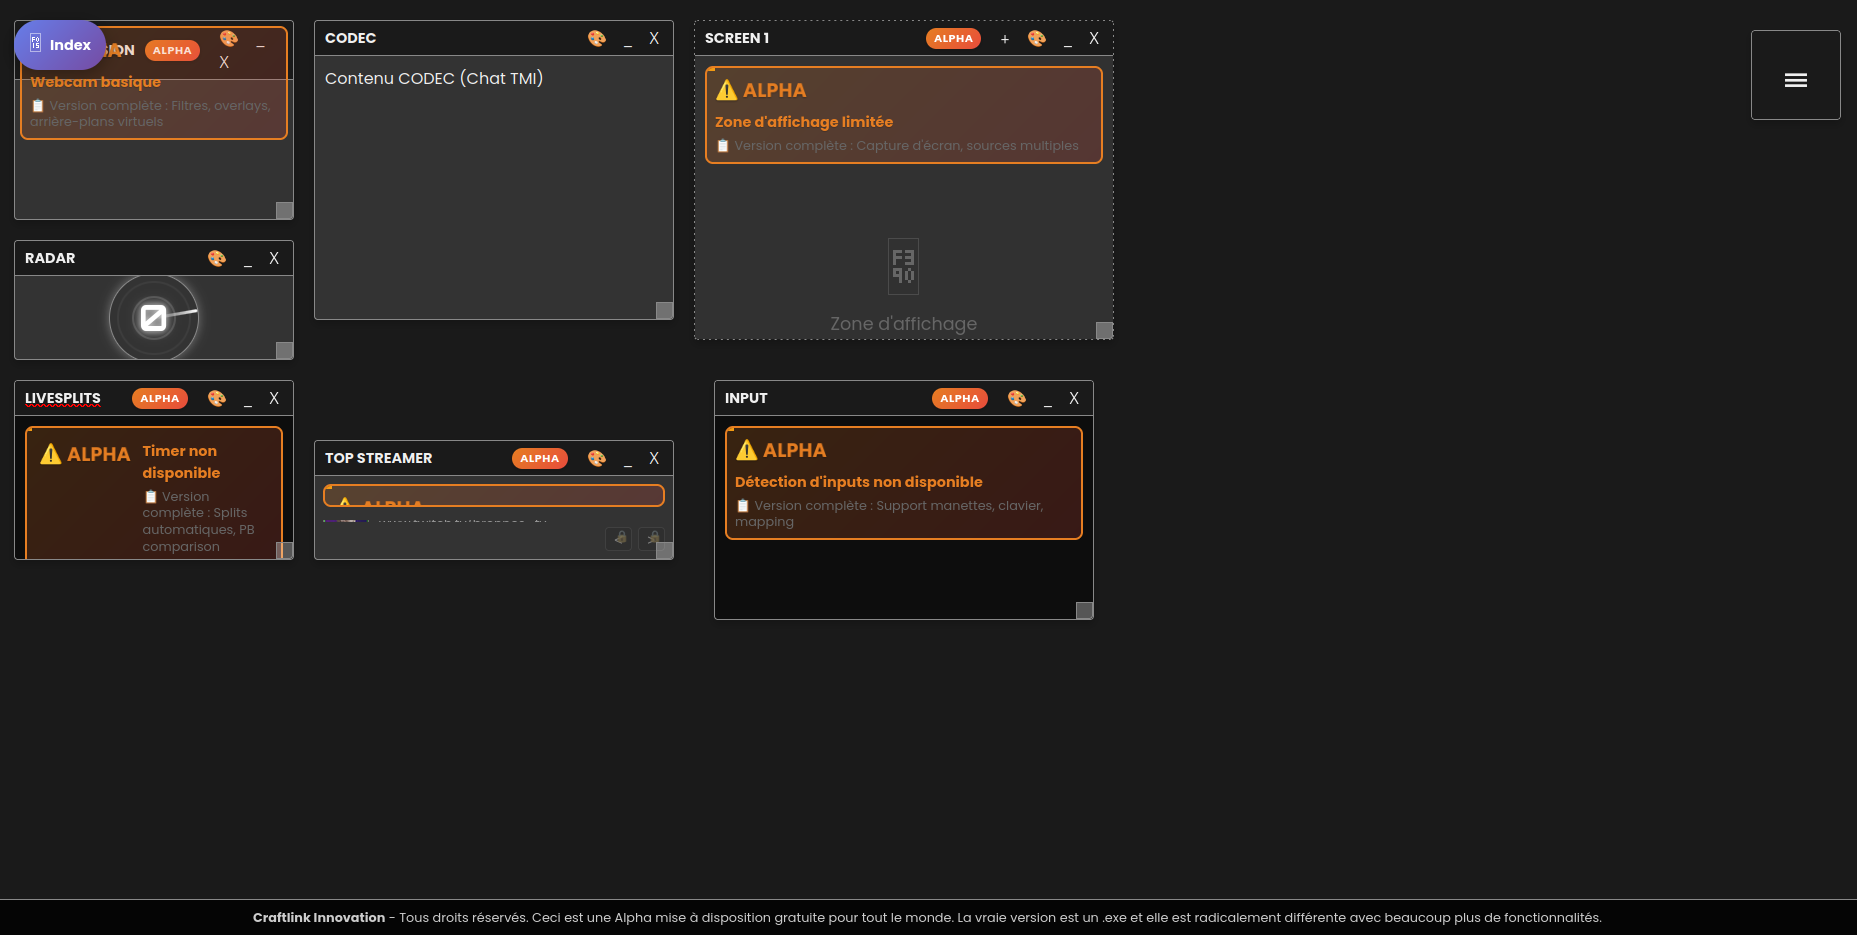Screen dimensions: 1857x935
Task: Click the building icon on the Index button
Action: click(x=35, y=44)
